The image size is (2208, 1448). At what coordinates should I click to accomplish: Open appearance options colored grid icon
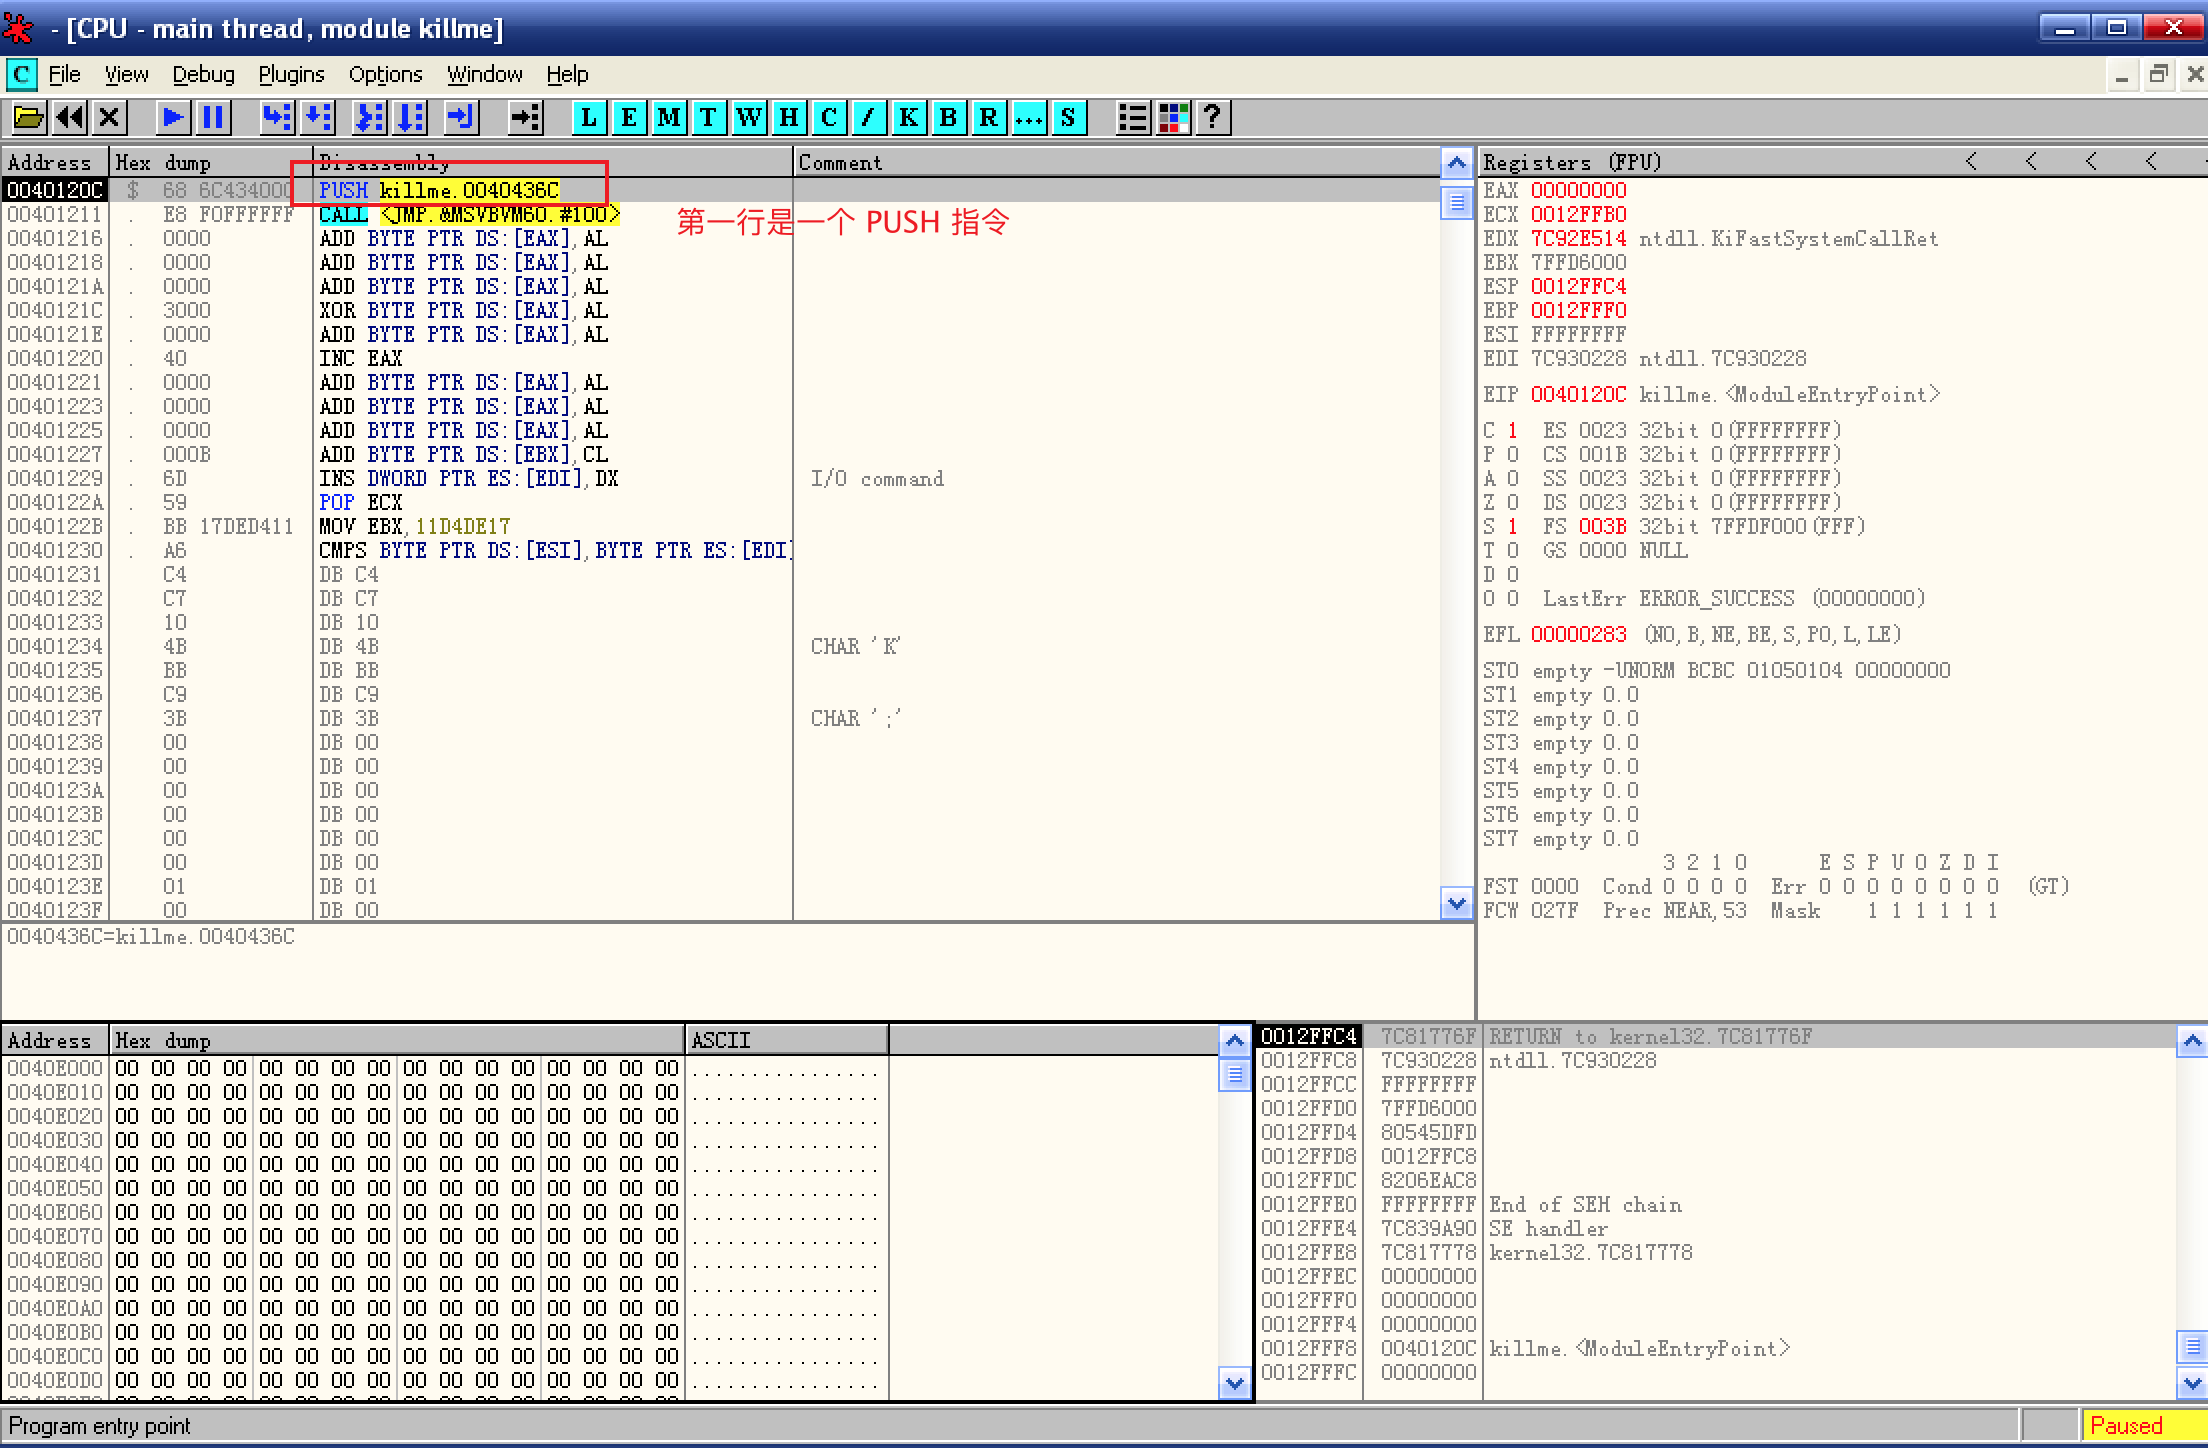(x=1173, y=118)
